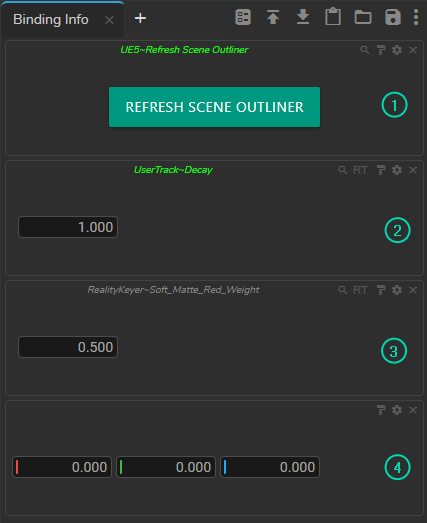Click the blue channel value field
Screen dimensions: 427x523
pyautogui.click(x=270, y=467)
